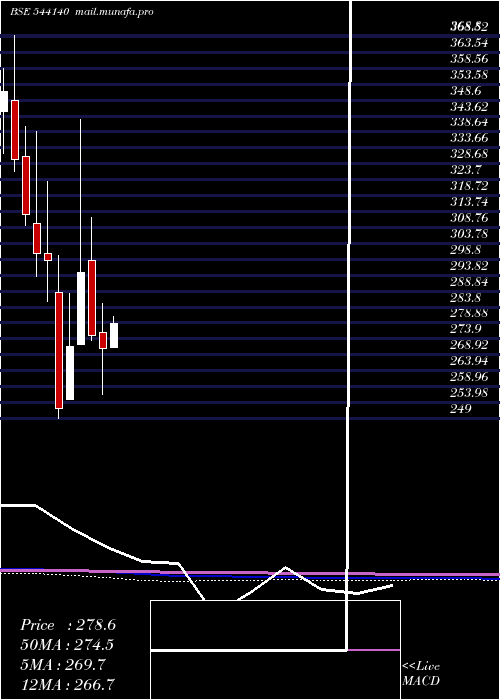Click the mail.munafa.pro watermark text
Screen dimensions: 500x700
point(114,12)
